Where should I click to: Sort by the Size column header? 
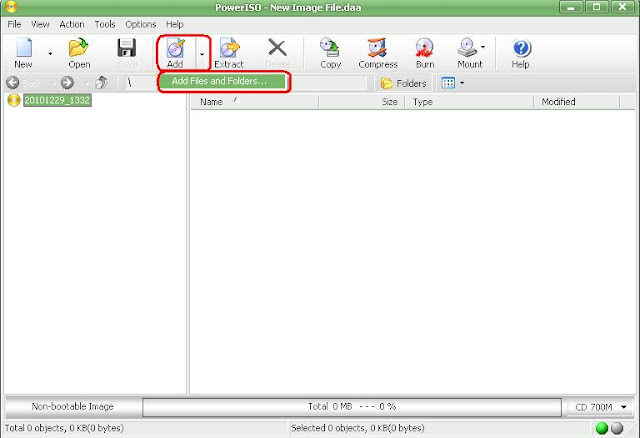click(x=362, y=102)
